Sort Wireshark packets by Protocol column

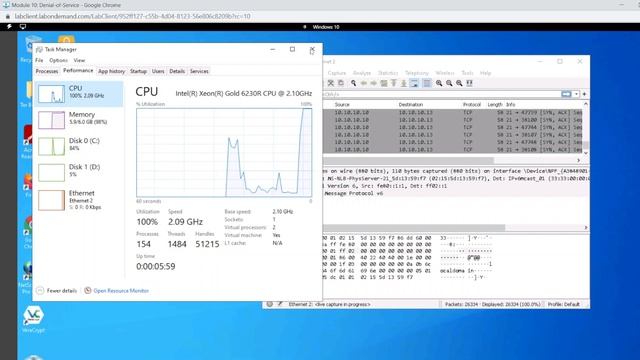(x=472, y=105)
